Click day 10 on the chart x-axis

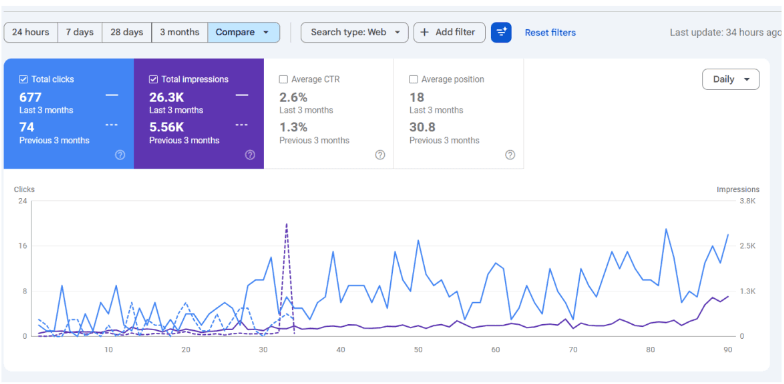coord(108,350)
